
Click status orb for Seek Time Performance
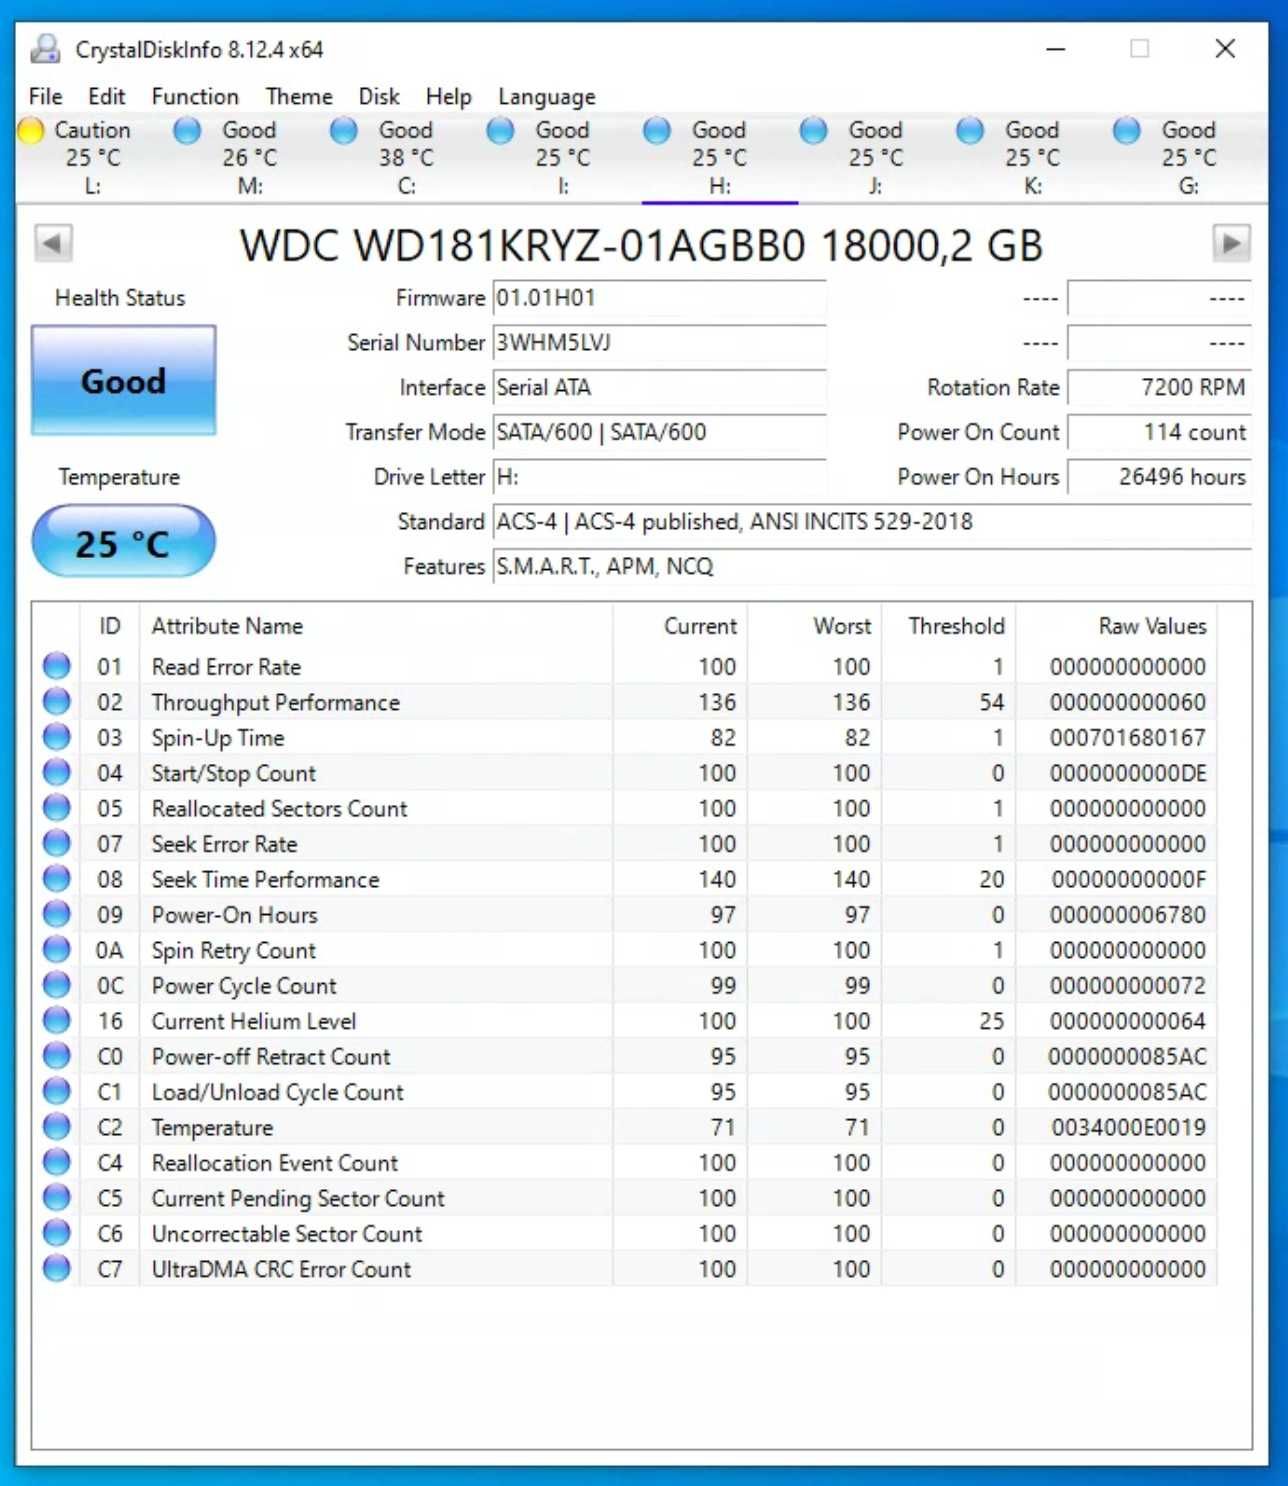tap(57, 879)
